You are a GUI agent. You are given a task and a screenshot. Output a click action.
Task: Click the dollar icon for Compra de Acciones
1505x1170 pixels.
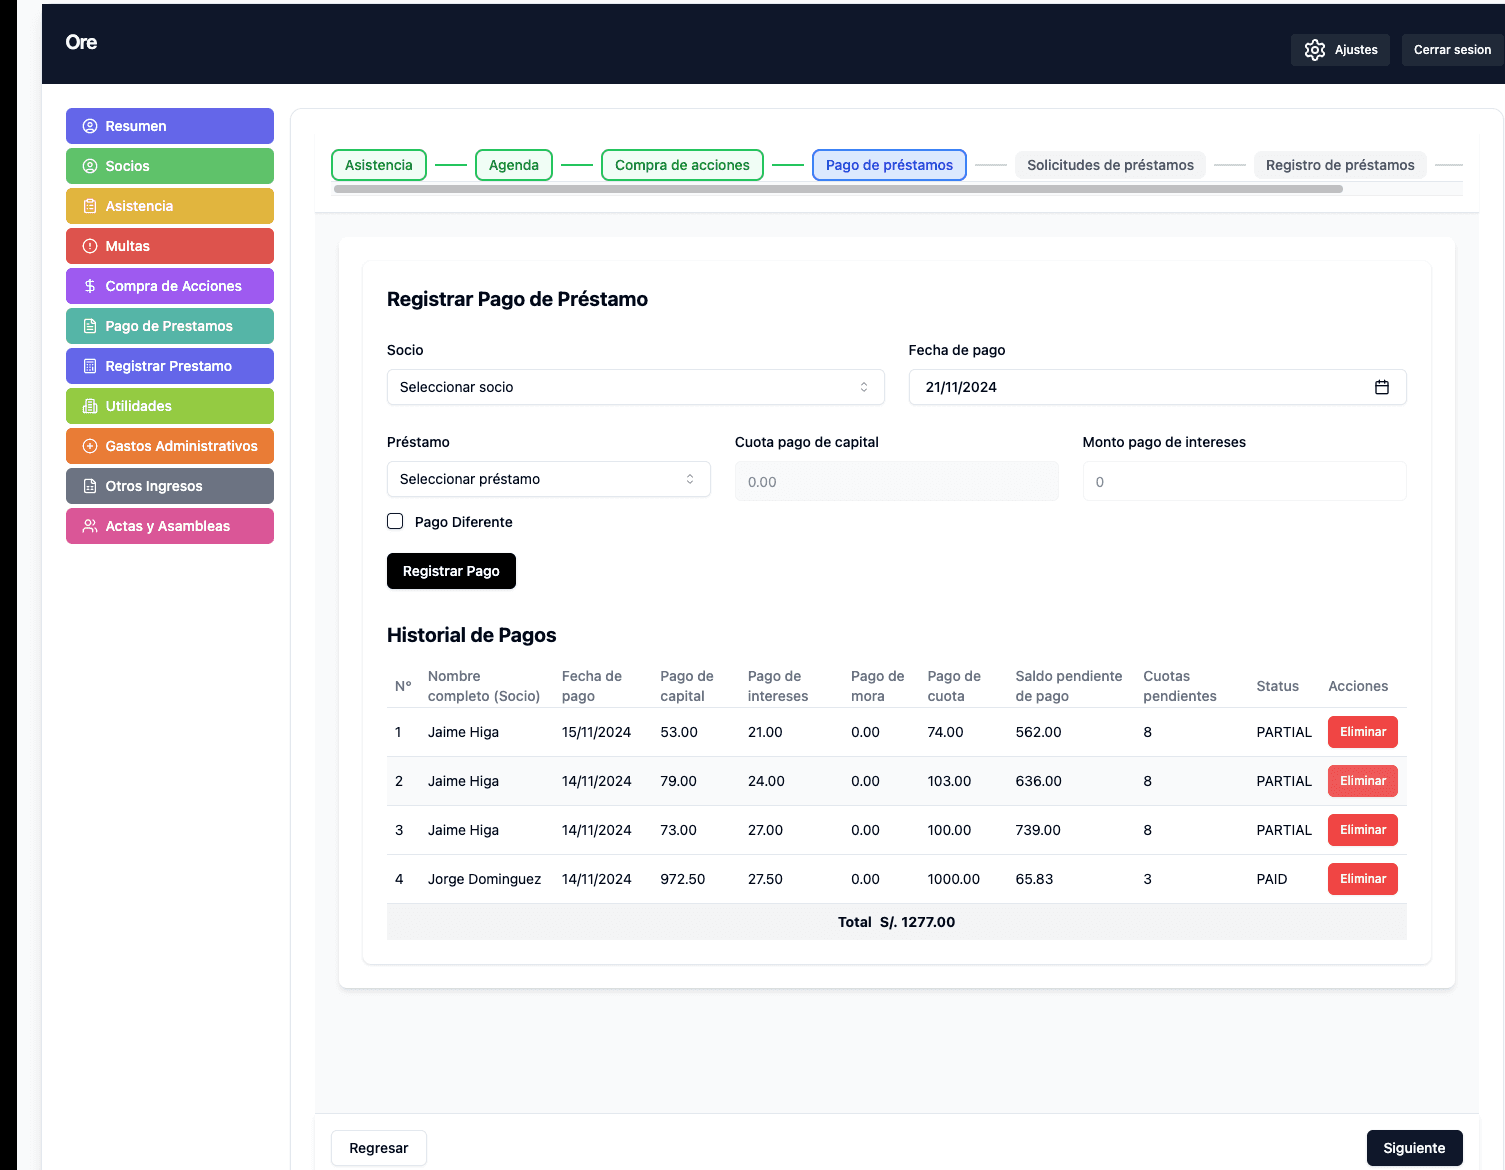(x=90, y=286)
